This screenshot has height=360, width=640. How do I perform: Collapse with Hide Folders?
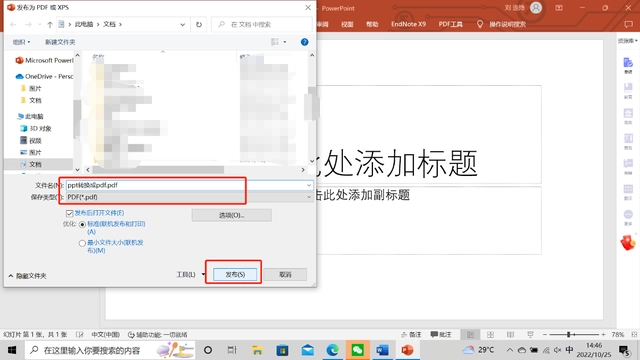coord(27,276)
